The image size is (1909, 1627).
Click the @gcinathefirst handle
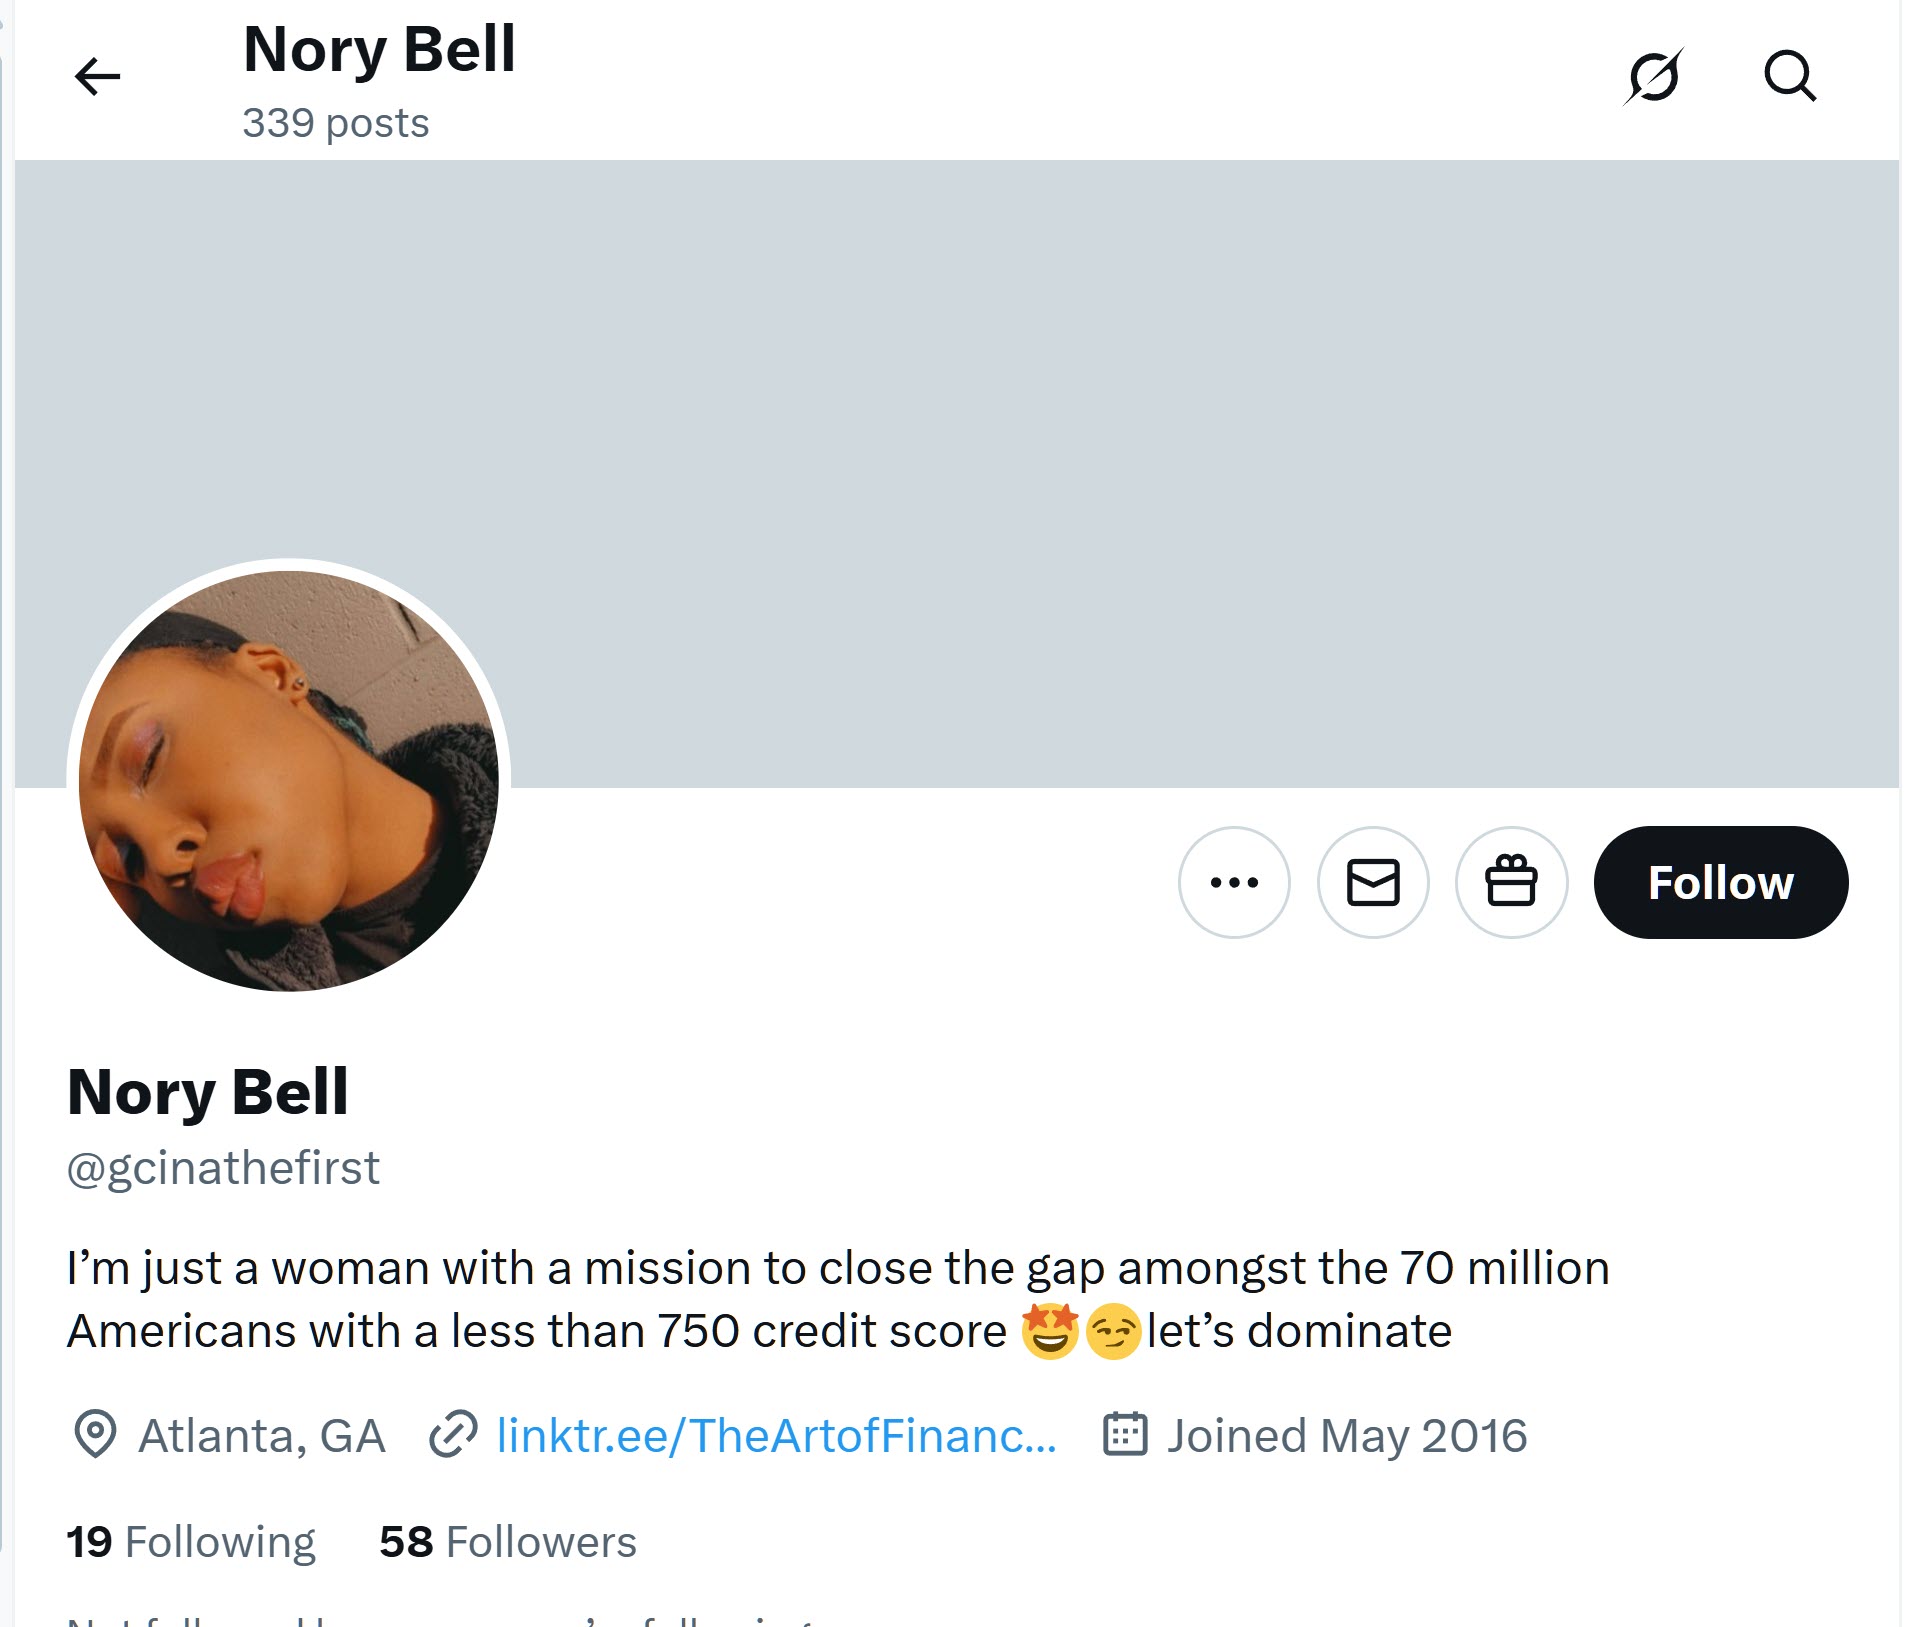pos(223,1168)
